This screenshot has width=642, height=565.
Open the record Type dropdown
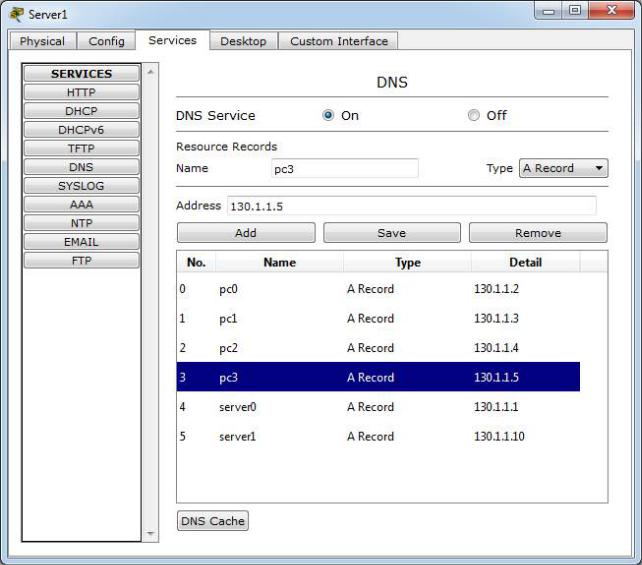pos(563,168)
